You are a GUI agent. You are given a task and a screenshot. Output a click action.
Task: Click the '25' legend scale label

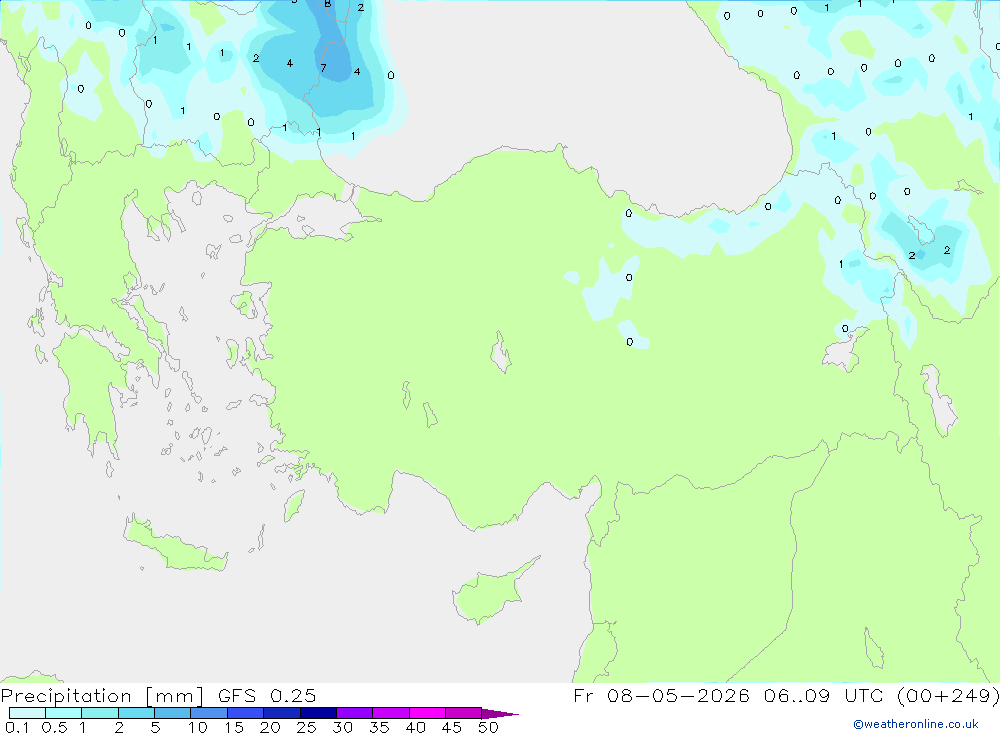tap(306, 727)
